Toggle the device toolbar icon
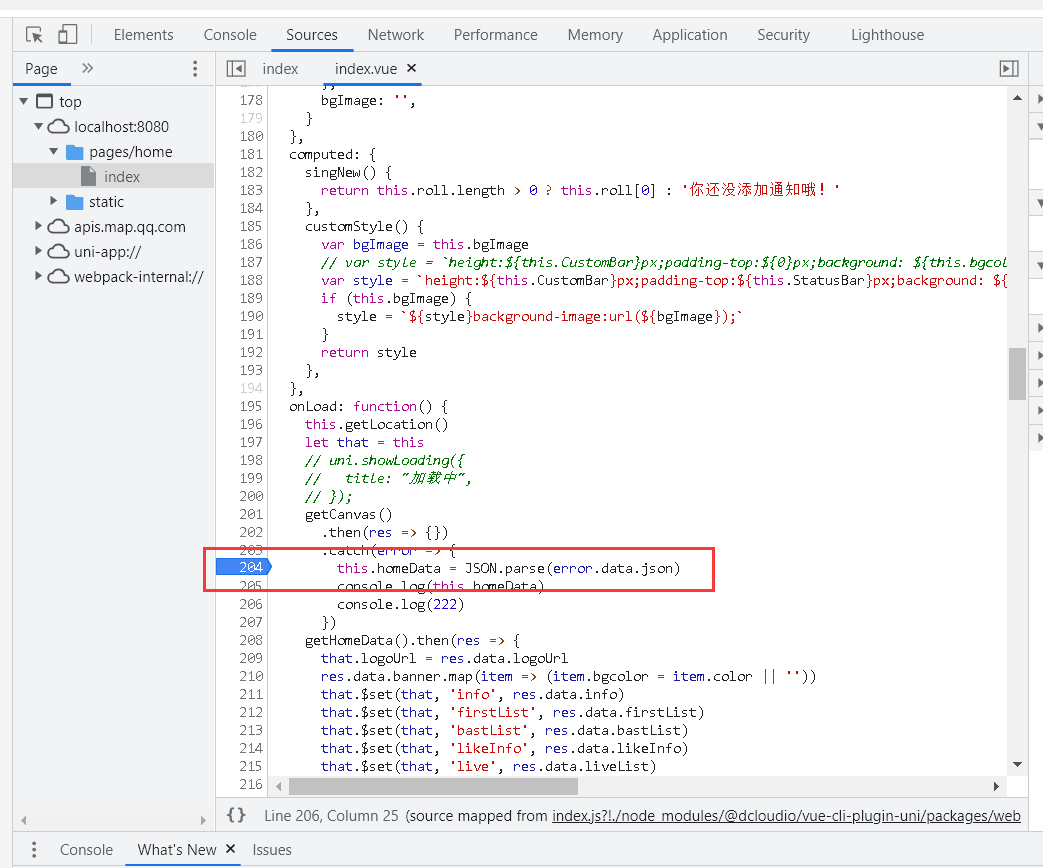The image size is (1043, 868). pos(68,35)
